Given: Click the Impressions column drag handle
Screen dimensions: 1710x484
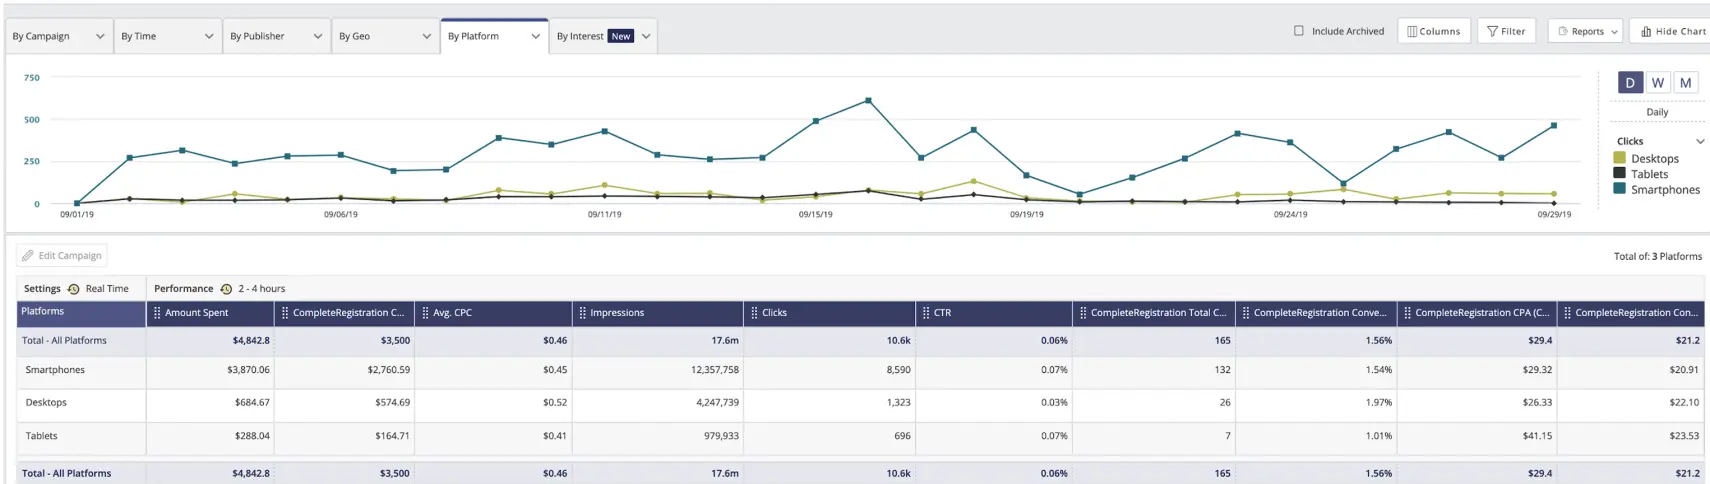Looking at the screenshot, I should click(x=582, y=313).
